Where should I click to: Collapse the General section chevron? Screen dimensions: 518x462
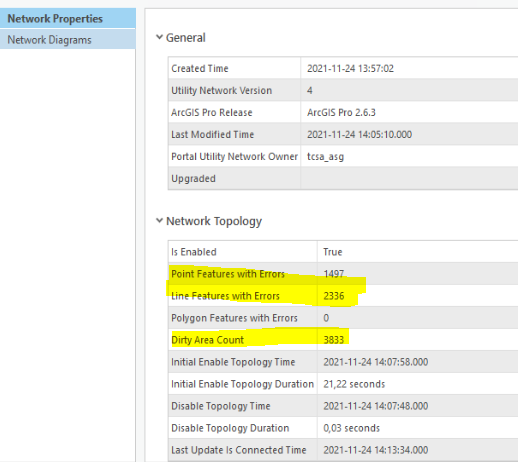click(160, 37)
